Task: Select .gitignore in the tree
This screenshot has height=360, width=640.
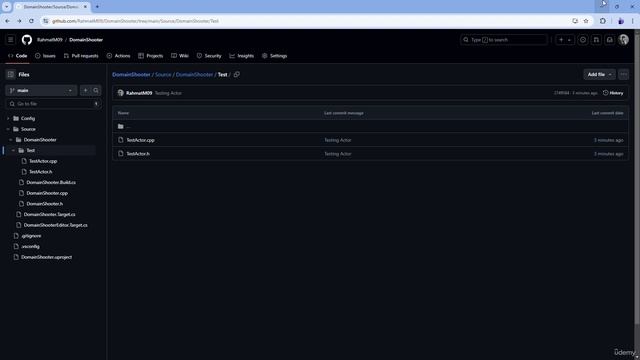Action: click(x=31, y=236)
